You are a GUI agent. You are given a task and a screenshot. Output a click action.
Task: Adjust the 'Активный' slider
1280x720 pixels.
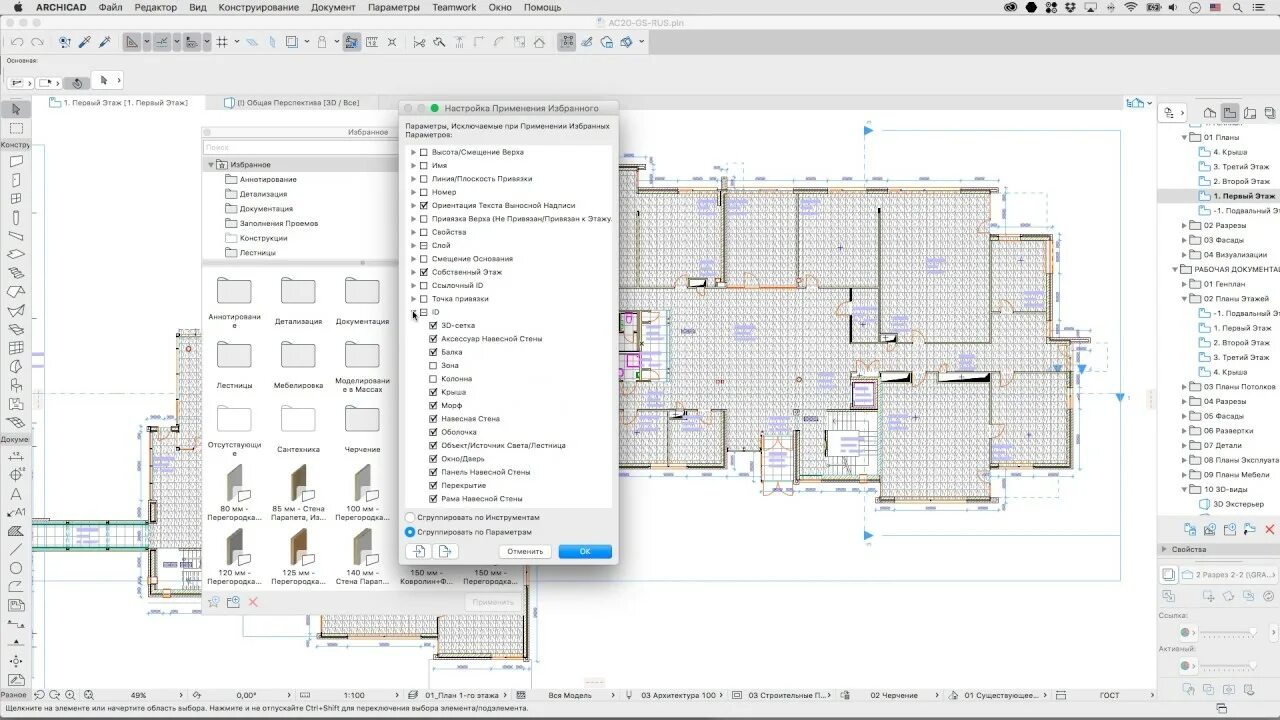tap(1228, 665)
